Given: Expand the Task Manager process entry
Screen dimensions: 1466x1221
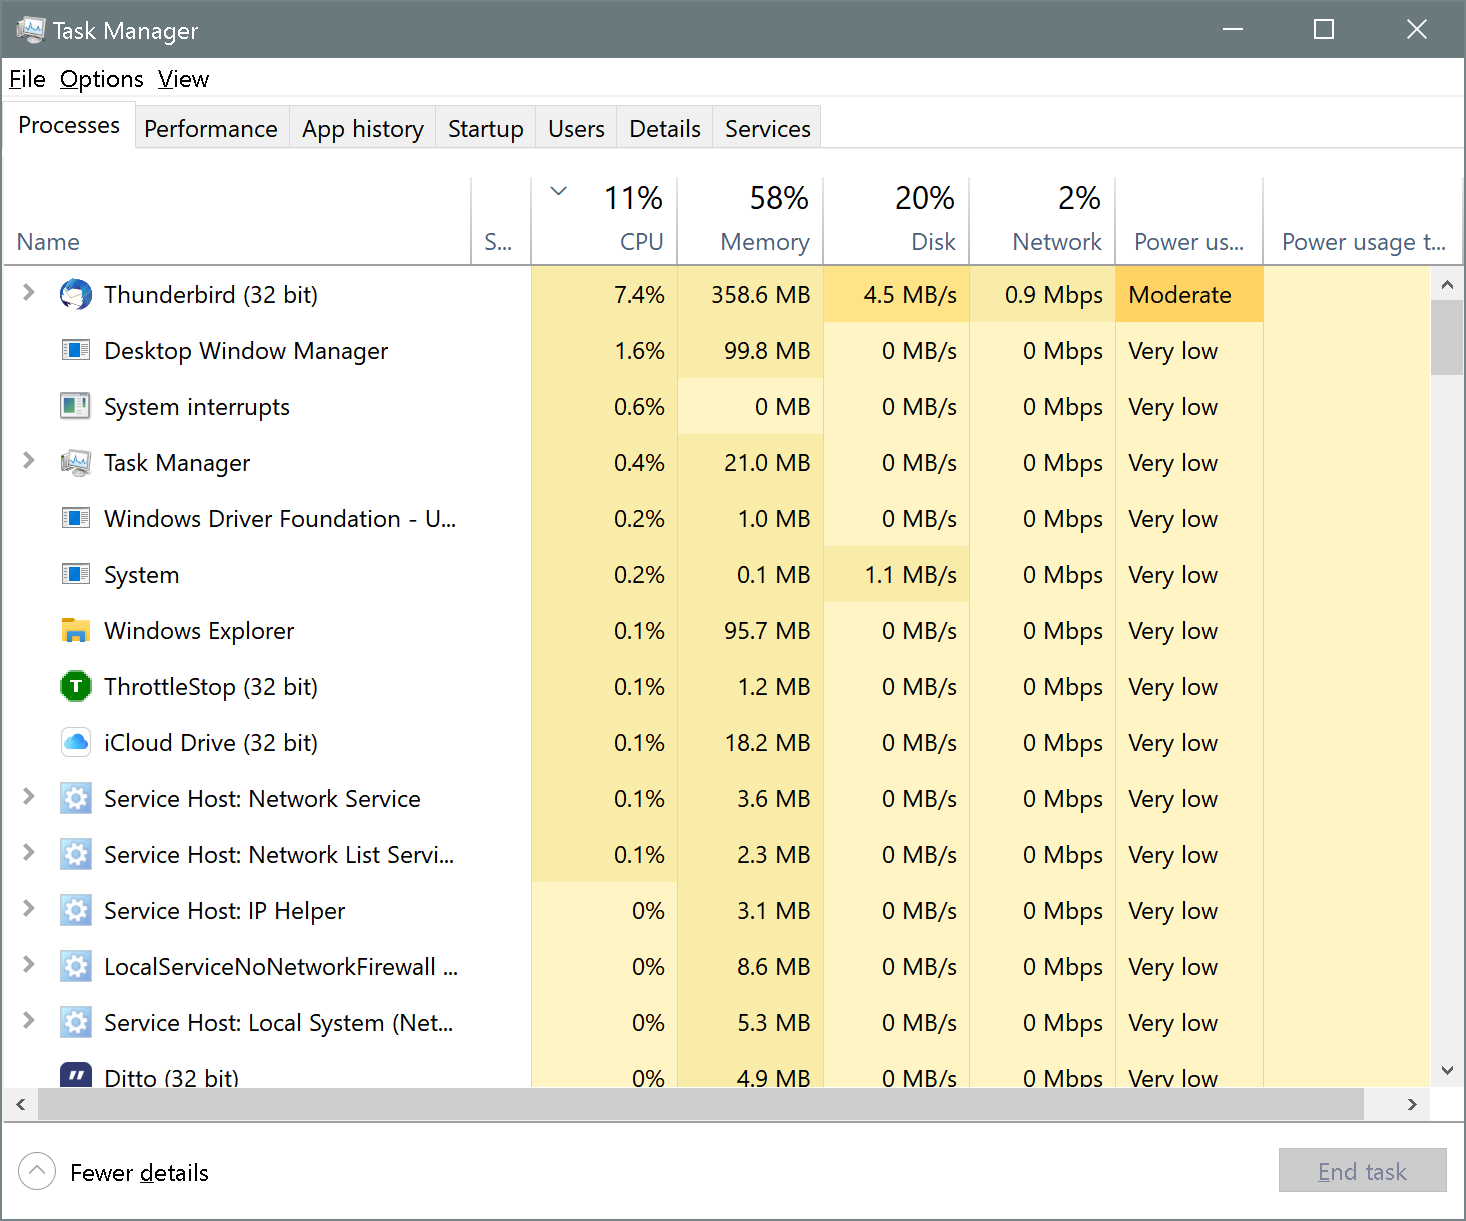Looking at the screenshot, I should coord(29,461).
